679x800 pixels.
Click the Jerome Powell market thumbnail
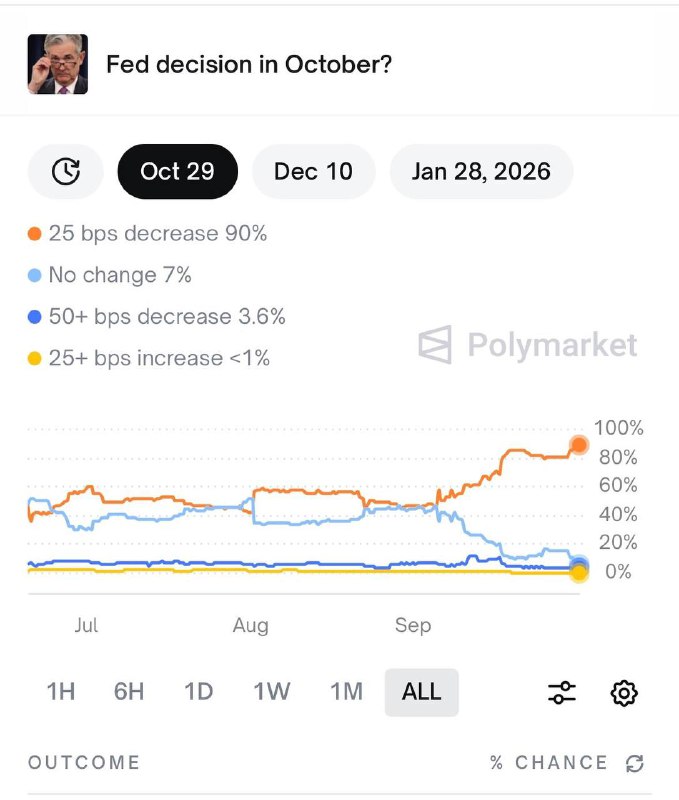[x=55, y=63]
